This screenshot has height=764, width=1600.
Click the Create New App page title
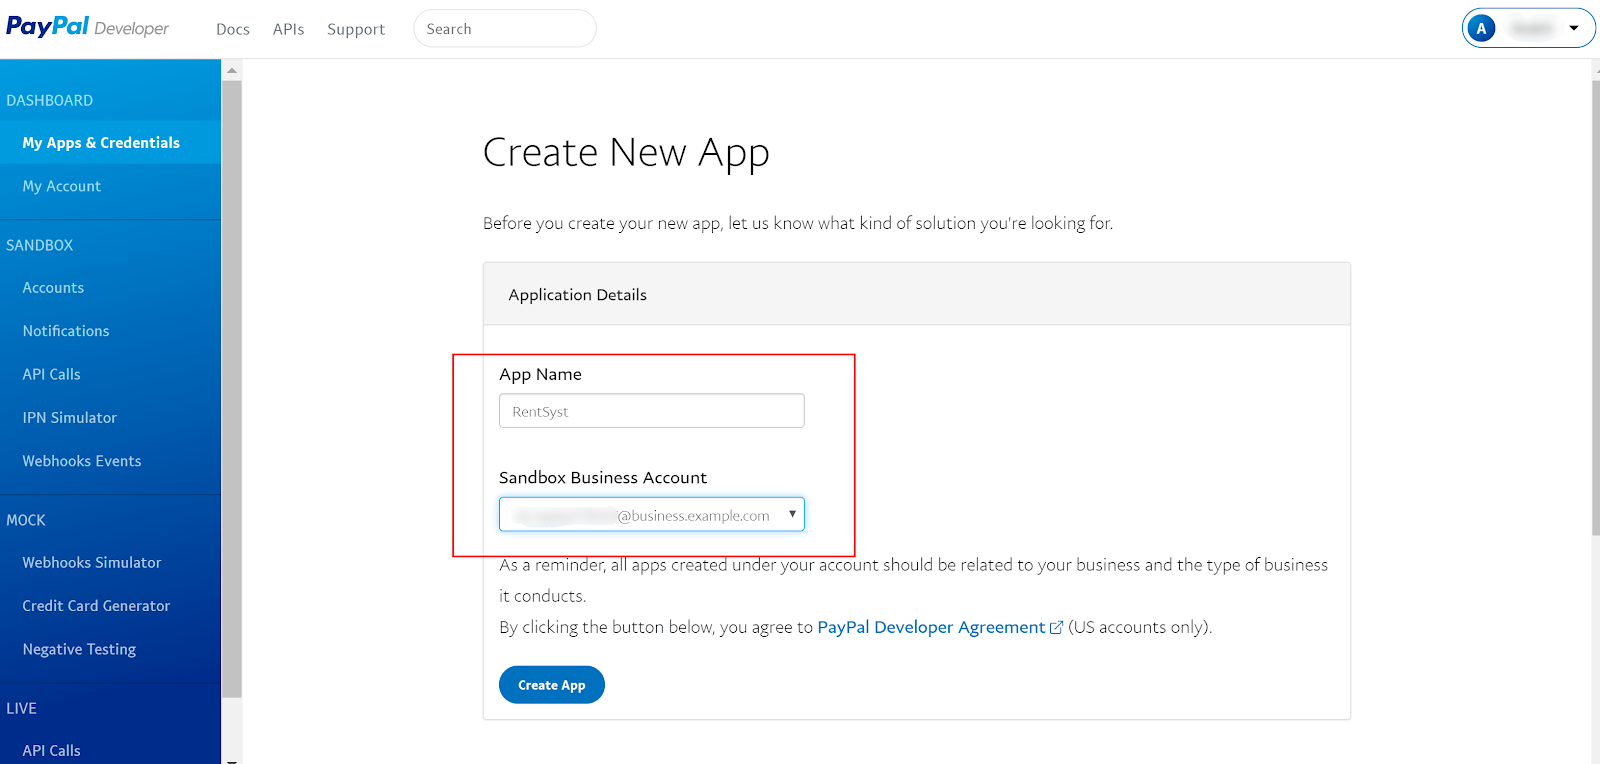pyautogui.click(x=626, y=153)
